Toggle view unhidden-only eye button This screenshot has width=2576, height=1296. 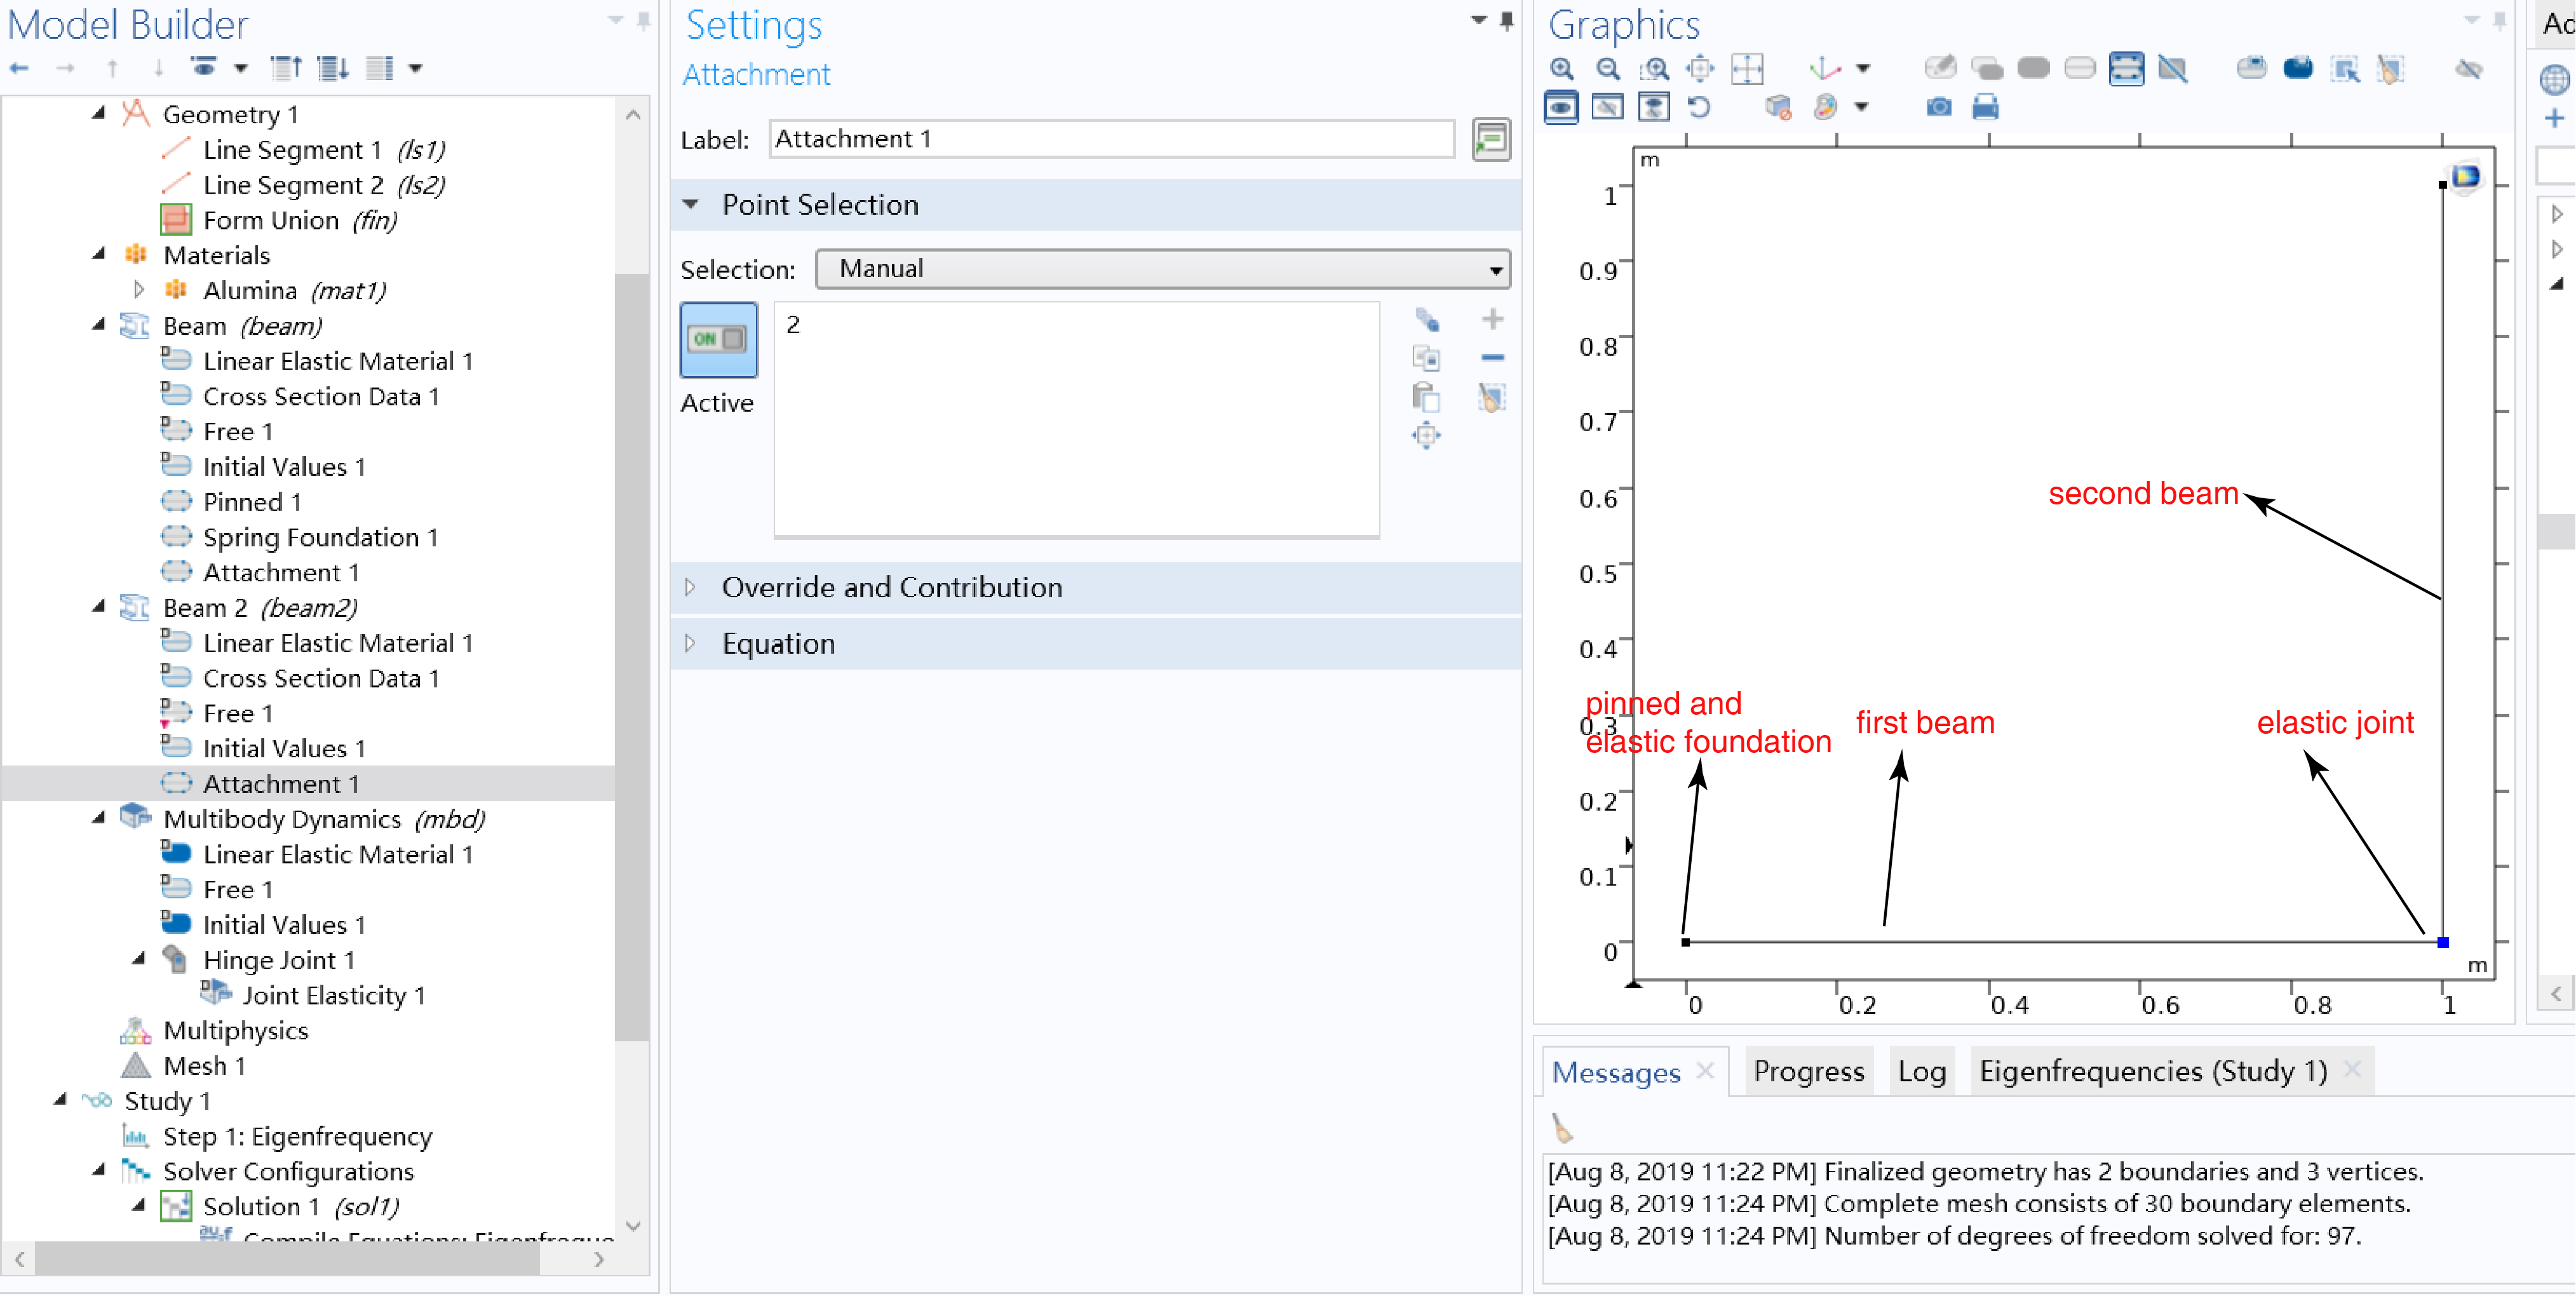(x=1561, y=107)
